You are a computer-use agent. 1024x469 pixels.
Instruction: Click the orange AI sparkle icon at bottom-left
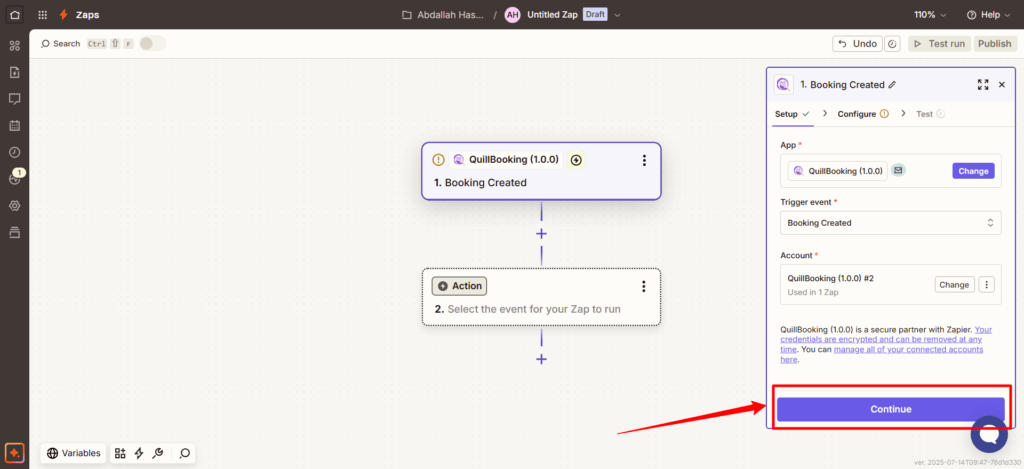tap(14, 453)
